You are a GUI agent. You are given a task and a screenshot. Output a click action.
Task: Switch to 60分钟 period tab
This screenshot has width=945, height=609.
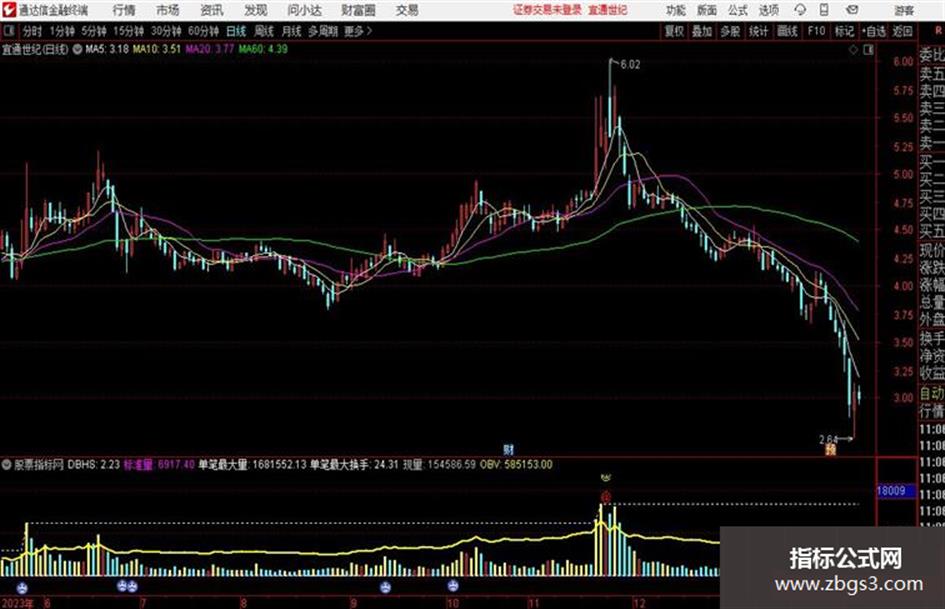point(203,31)
